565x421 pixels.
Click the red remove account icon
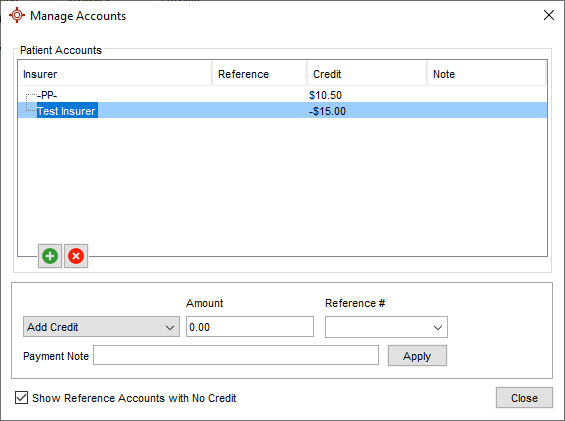76,256
